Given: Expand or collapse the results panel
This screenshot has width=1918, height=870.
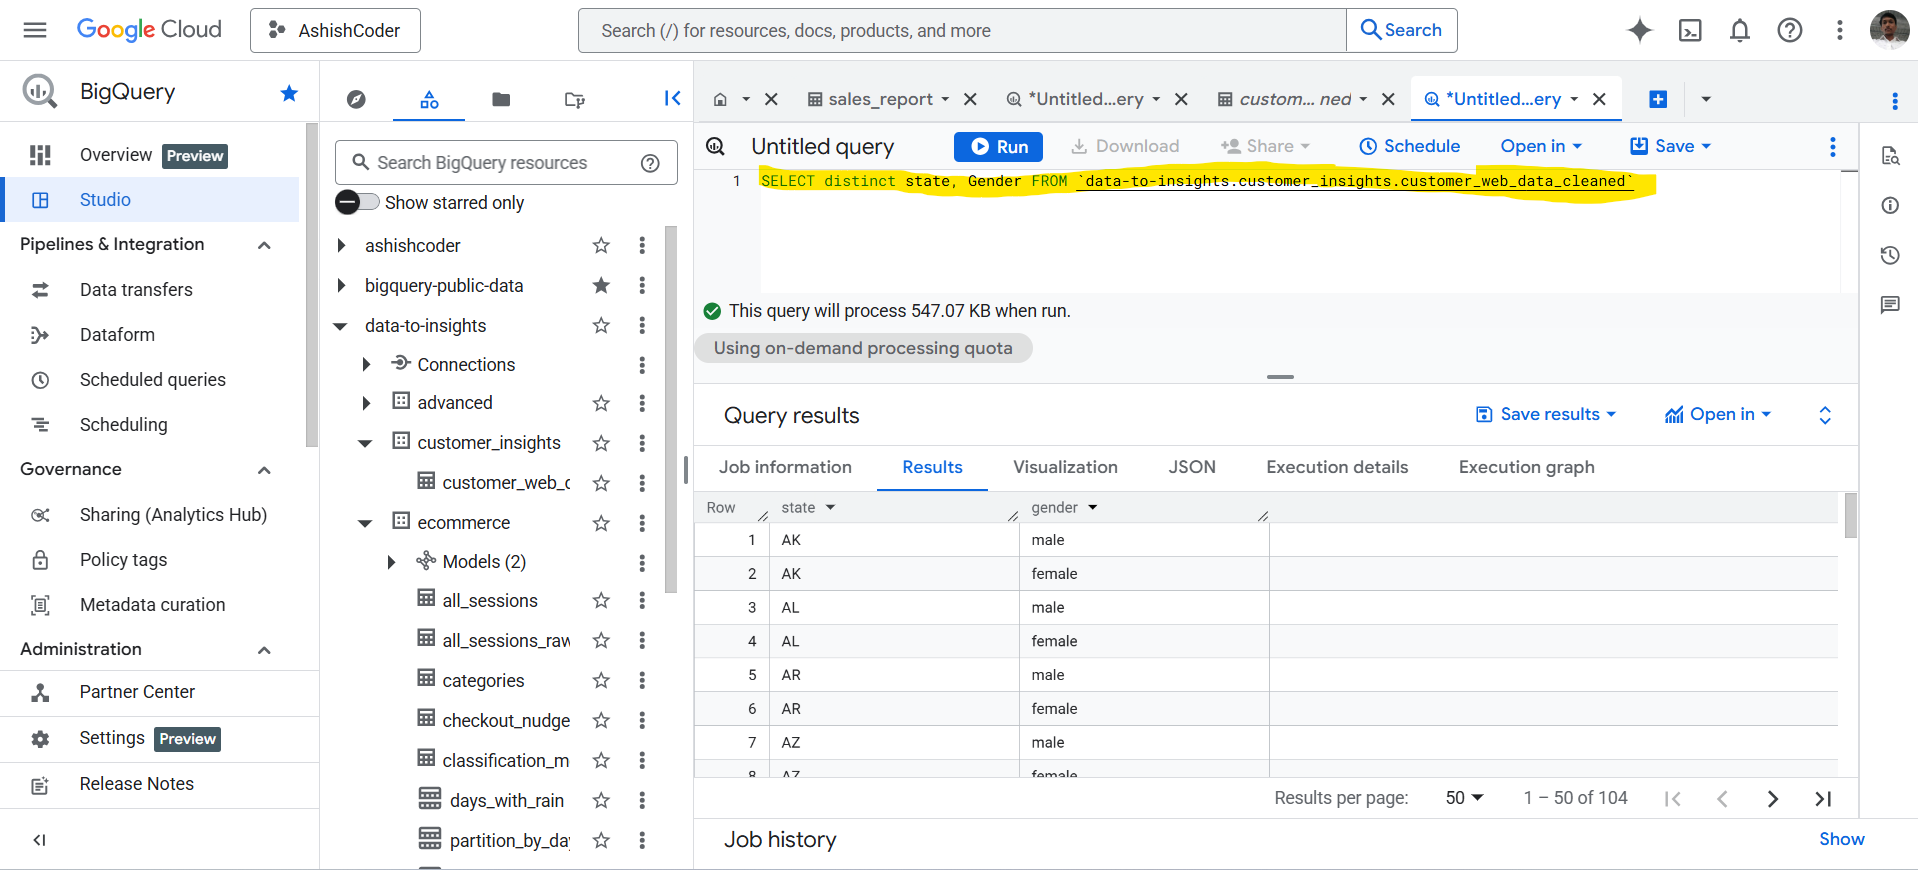Looking at the screenshot, I should 1825,415.
